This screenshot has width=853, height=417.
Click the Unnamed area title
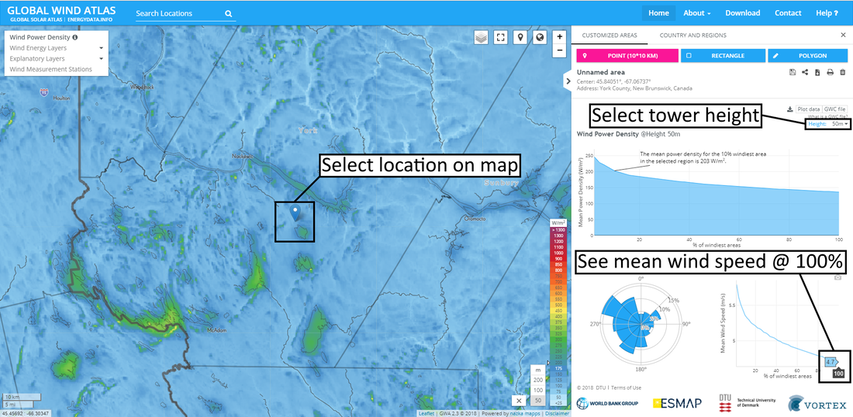601,72
